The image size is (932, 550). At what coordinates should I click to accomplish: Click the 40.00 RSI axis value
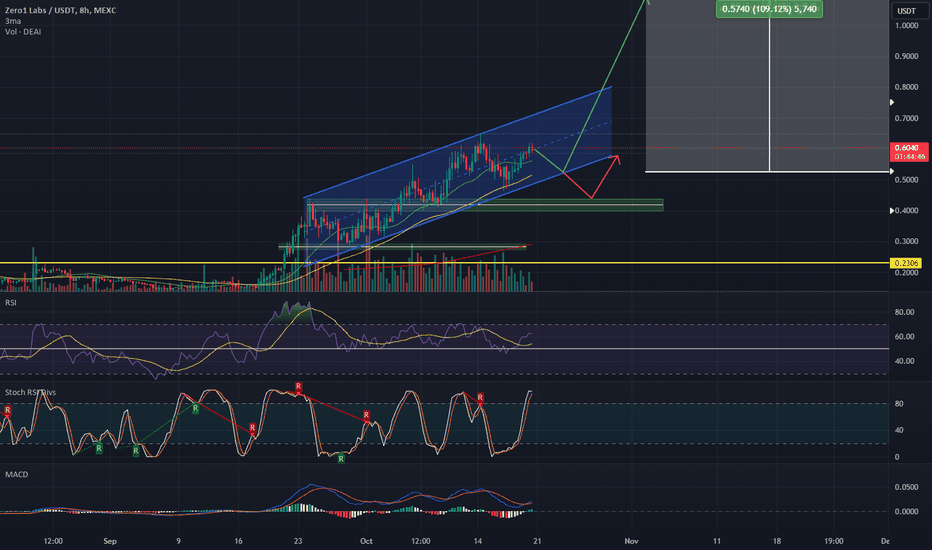click(904, 361)
